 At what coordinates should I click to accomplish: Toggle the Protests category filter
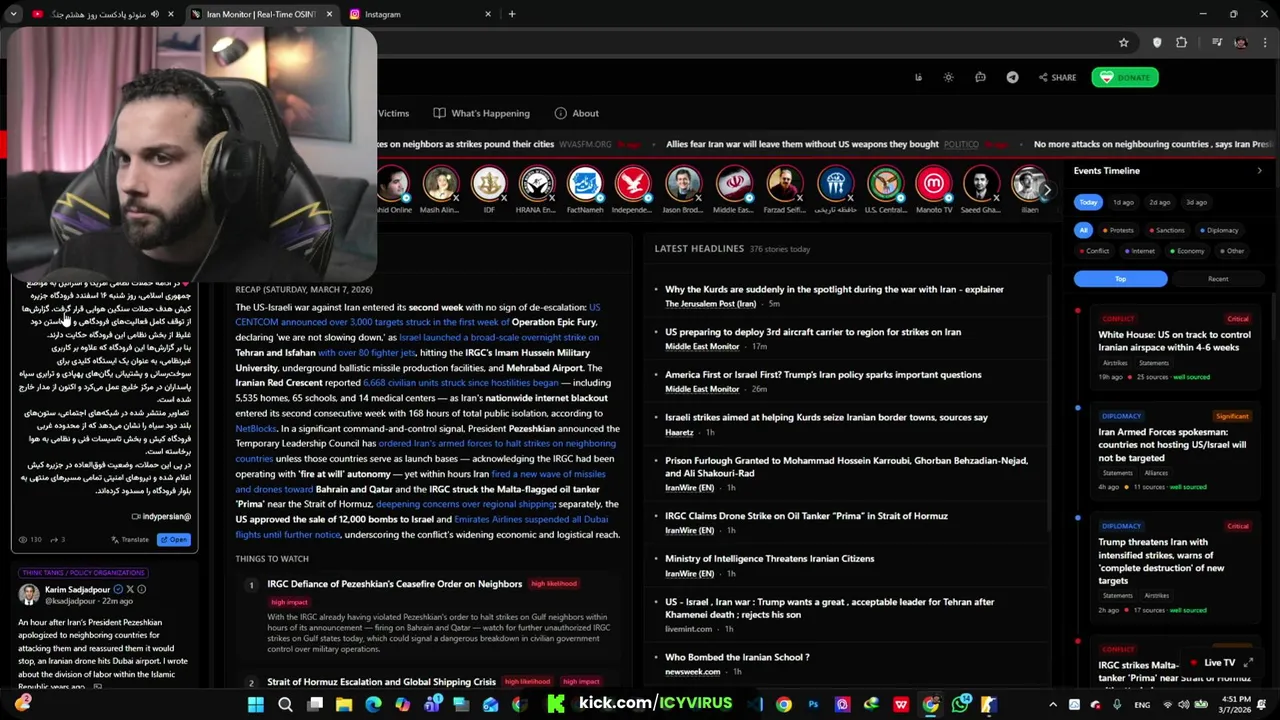[x=1117, y=230]
